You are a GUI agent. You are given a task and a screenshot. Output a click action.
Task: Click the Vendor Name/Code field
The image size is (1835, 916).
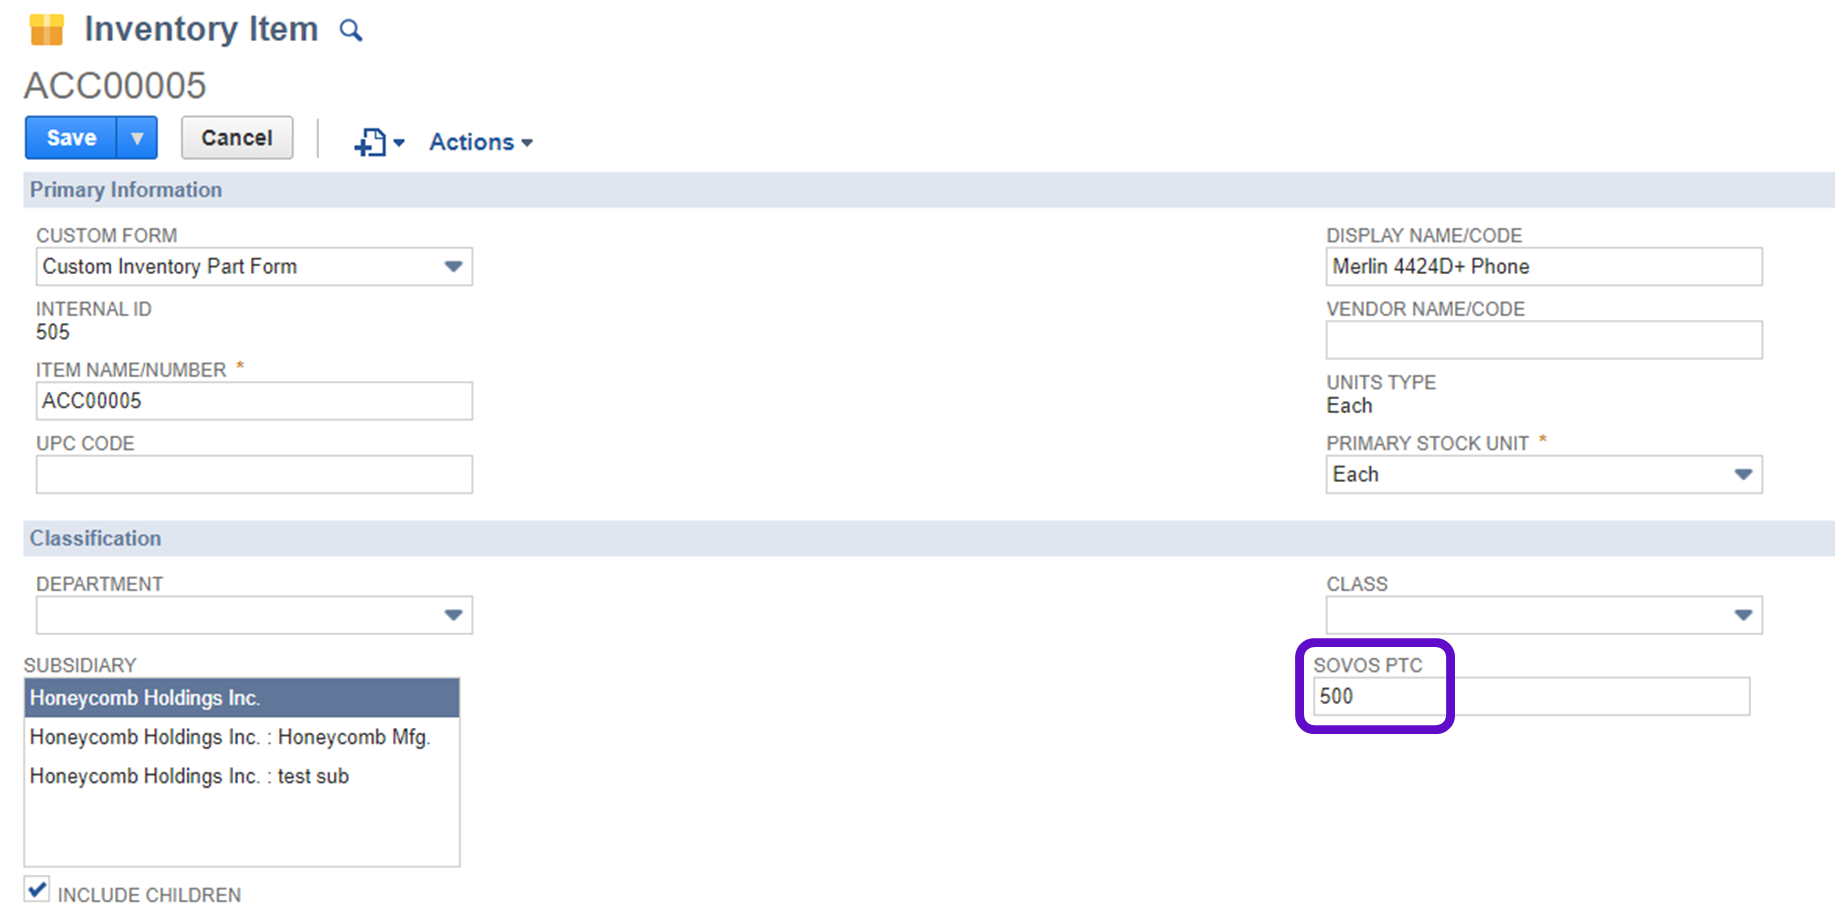tap(1543, 340)
